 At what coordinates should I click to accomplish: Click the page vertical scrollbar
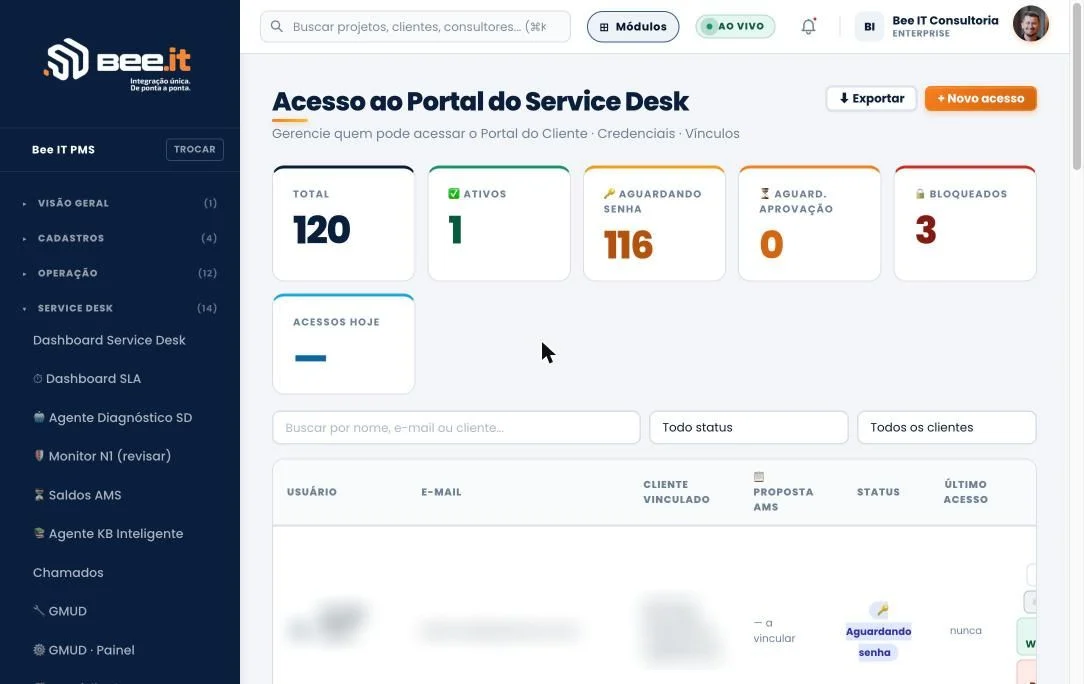click(1076, 86)
